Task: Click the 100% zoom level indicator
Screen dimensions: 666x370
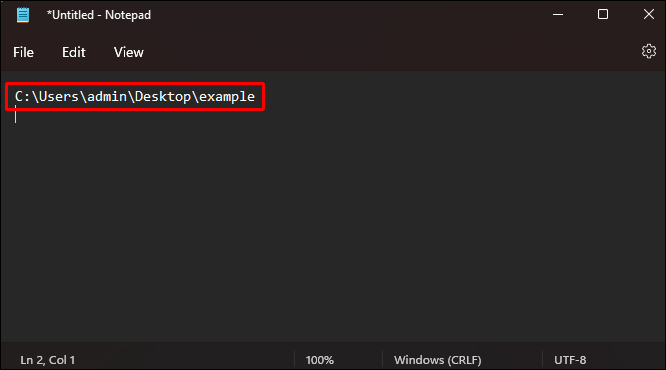Action: 319,360
